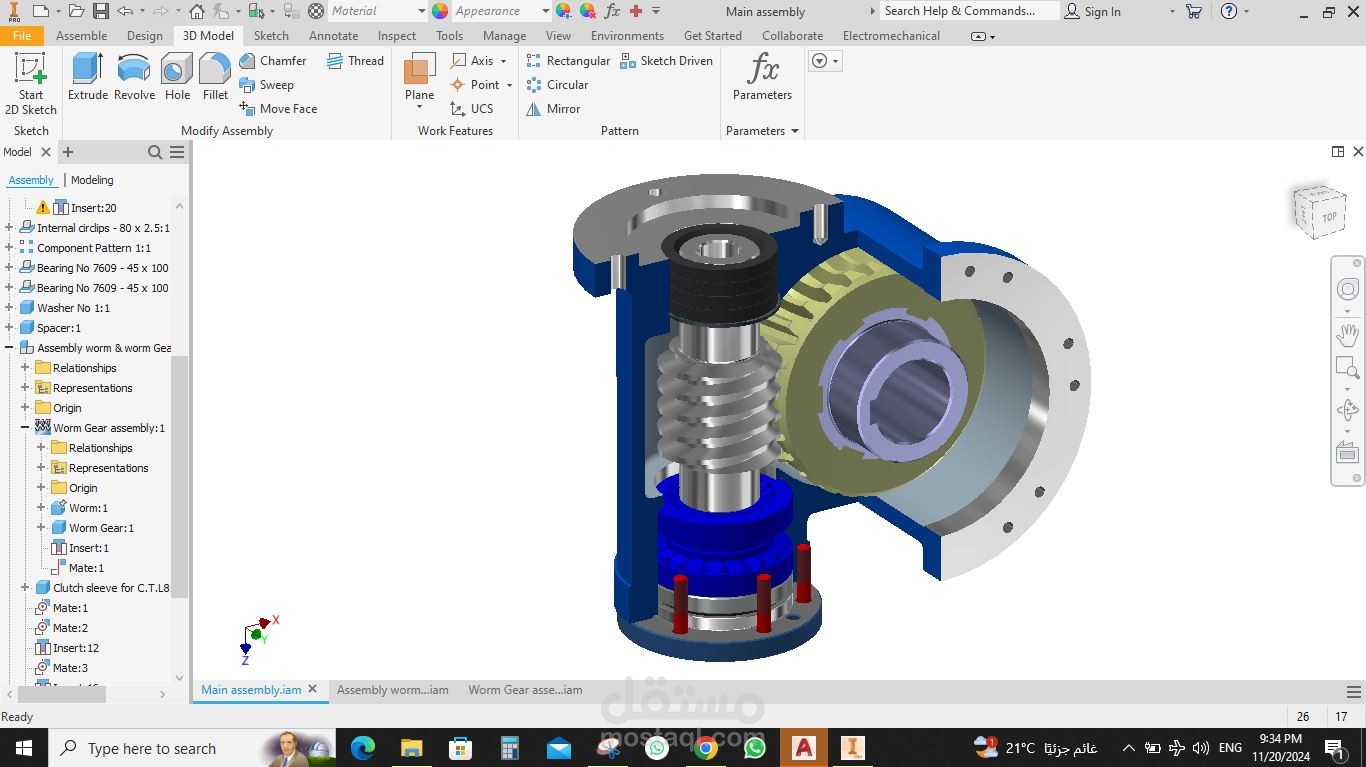Activate the Pan hand tool in navigation bar
The height and width of the screenshot is (767, 1366).
pos(1347,333)
